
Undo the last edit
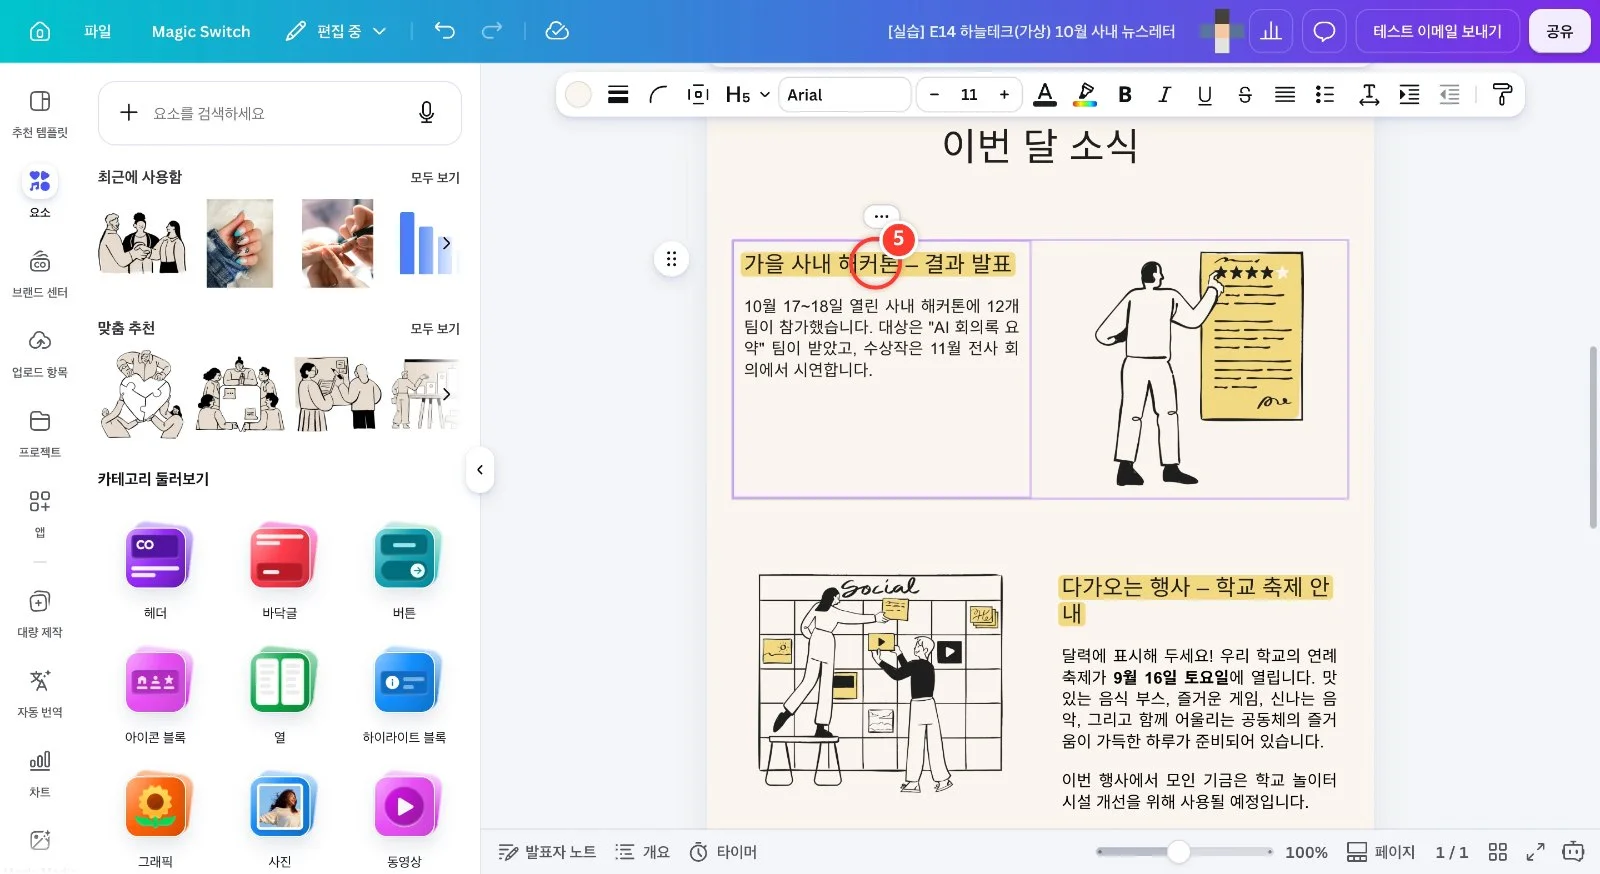pyautogui.click(x=445, y=31)
